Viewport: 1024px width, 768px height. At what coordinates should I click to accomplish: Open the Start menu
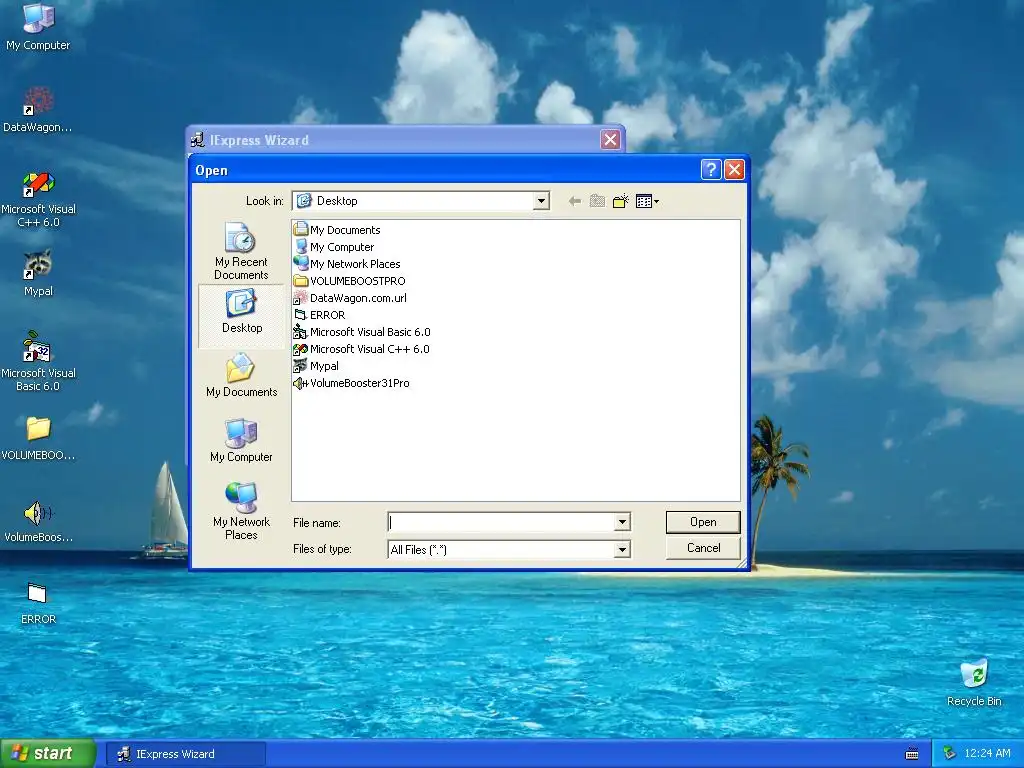click(x=48, y=753)
